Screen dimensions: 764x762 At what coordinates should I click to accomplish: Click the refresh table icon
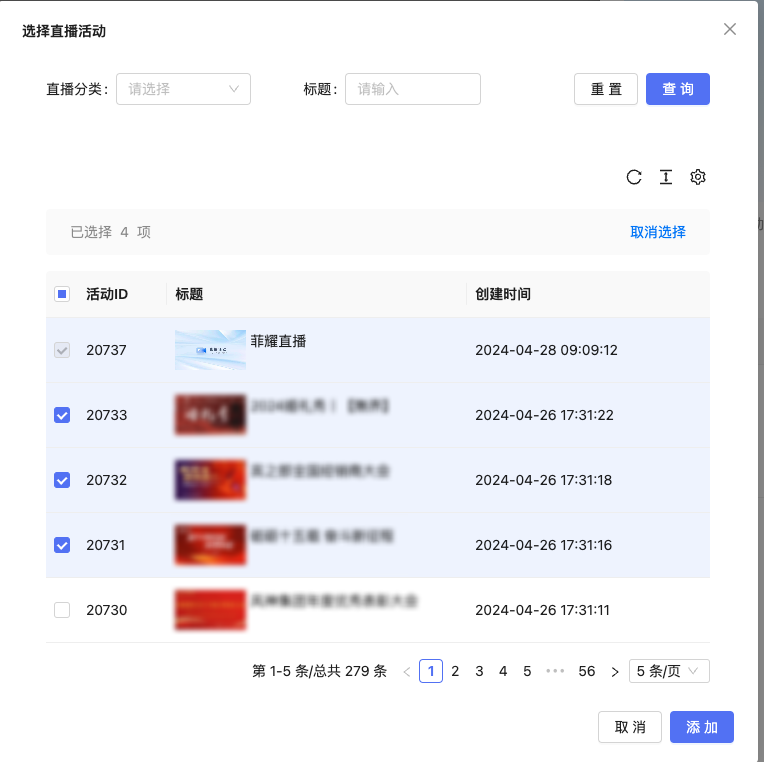634,177
